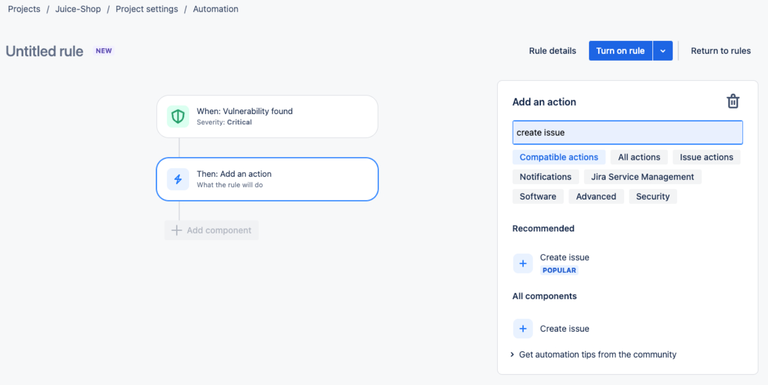Open the Juice-Shop breadcrumb link

point(78,9)
